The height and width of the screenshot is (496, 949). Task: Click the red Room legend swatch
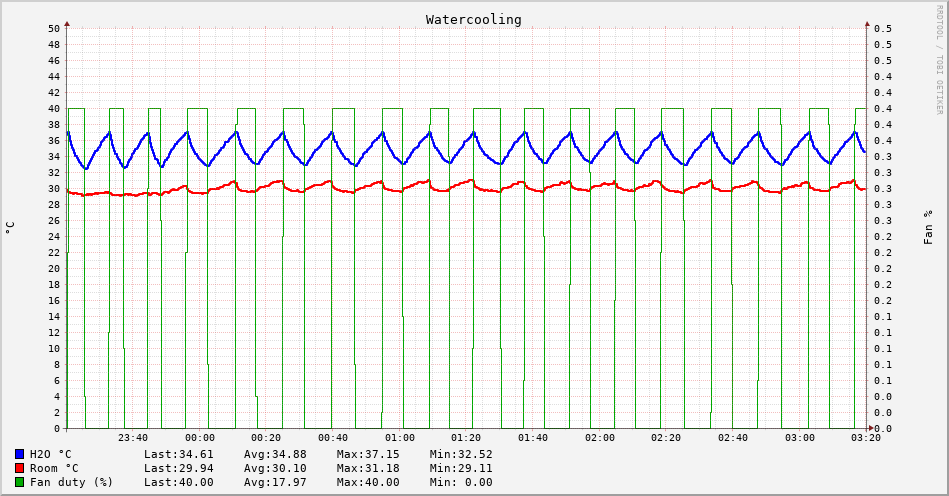19,468
